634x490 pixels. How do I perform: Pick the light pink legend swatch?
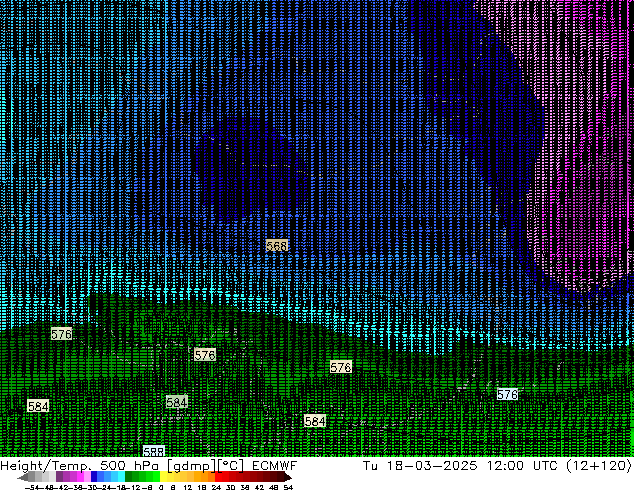click(87, 477)
